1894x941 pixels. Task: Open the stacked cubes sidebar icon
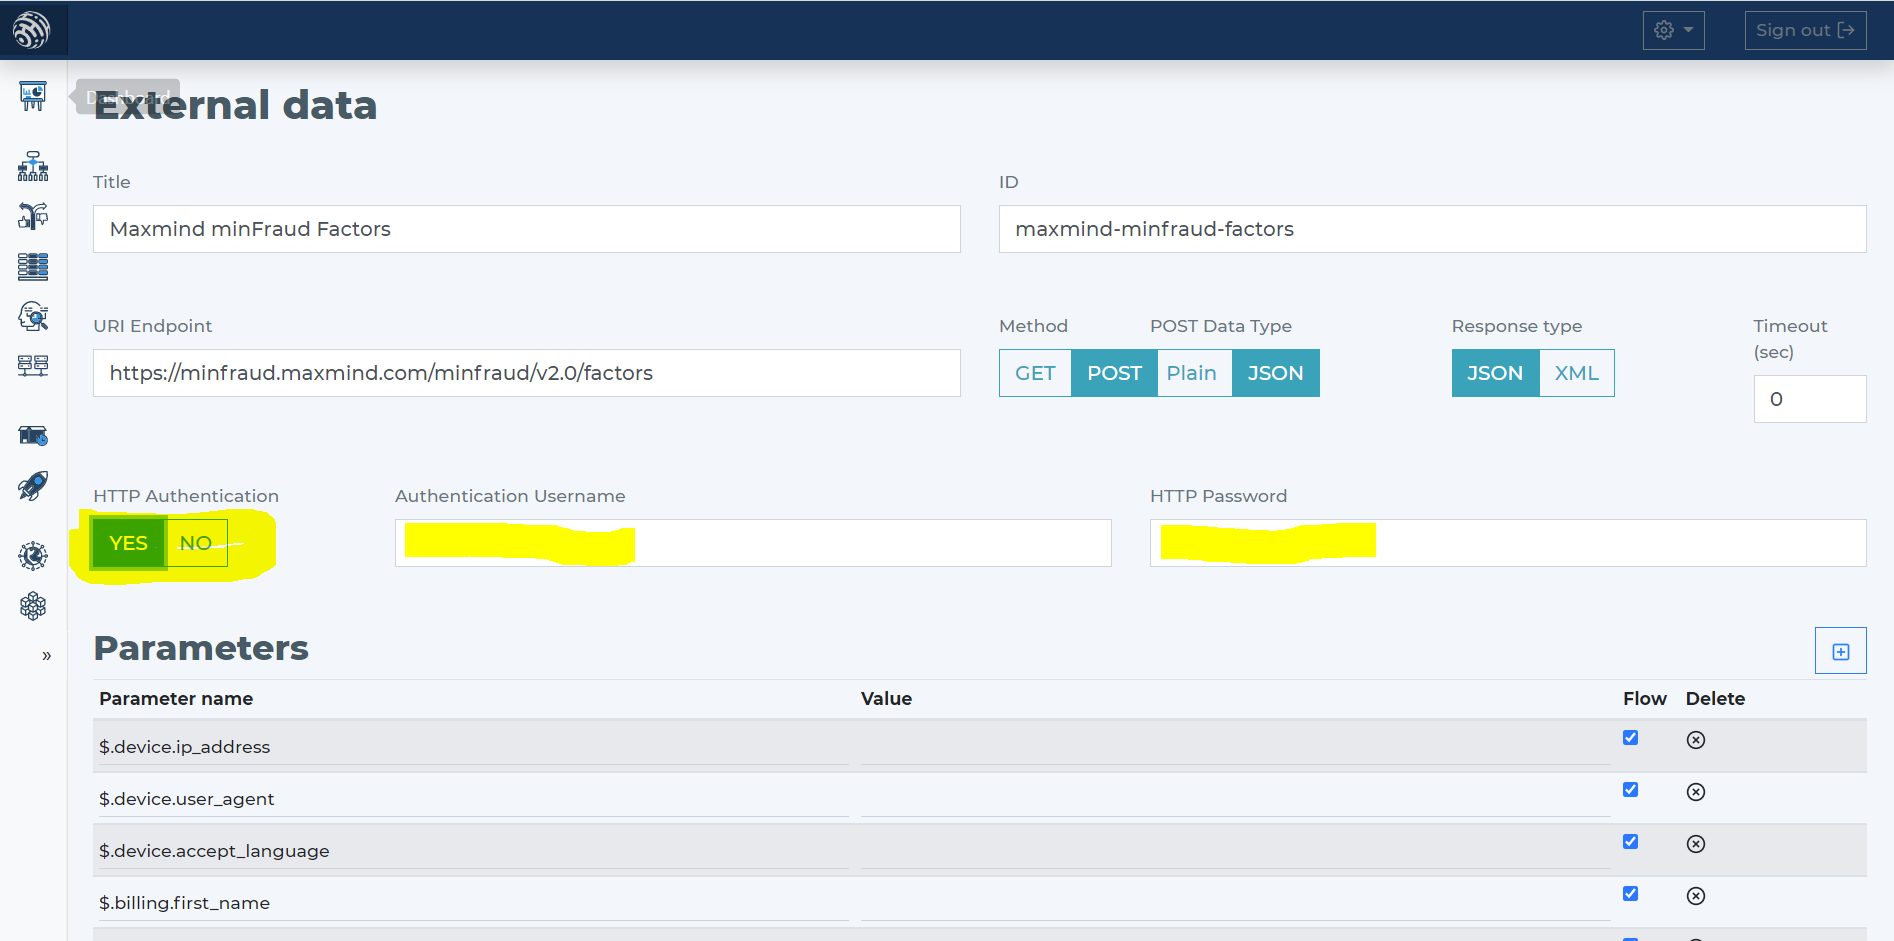[x=33, y=606]
